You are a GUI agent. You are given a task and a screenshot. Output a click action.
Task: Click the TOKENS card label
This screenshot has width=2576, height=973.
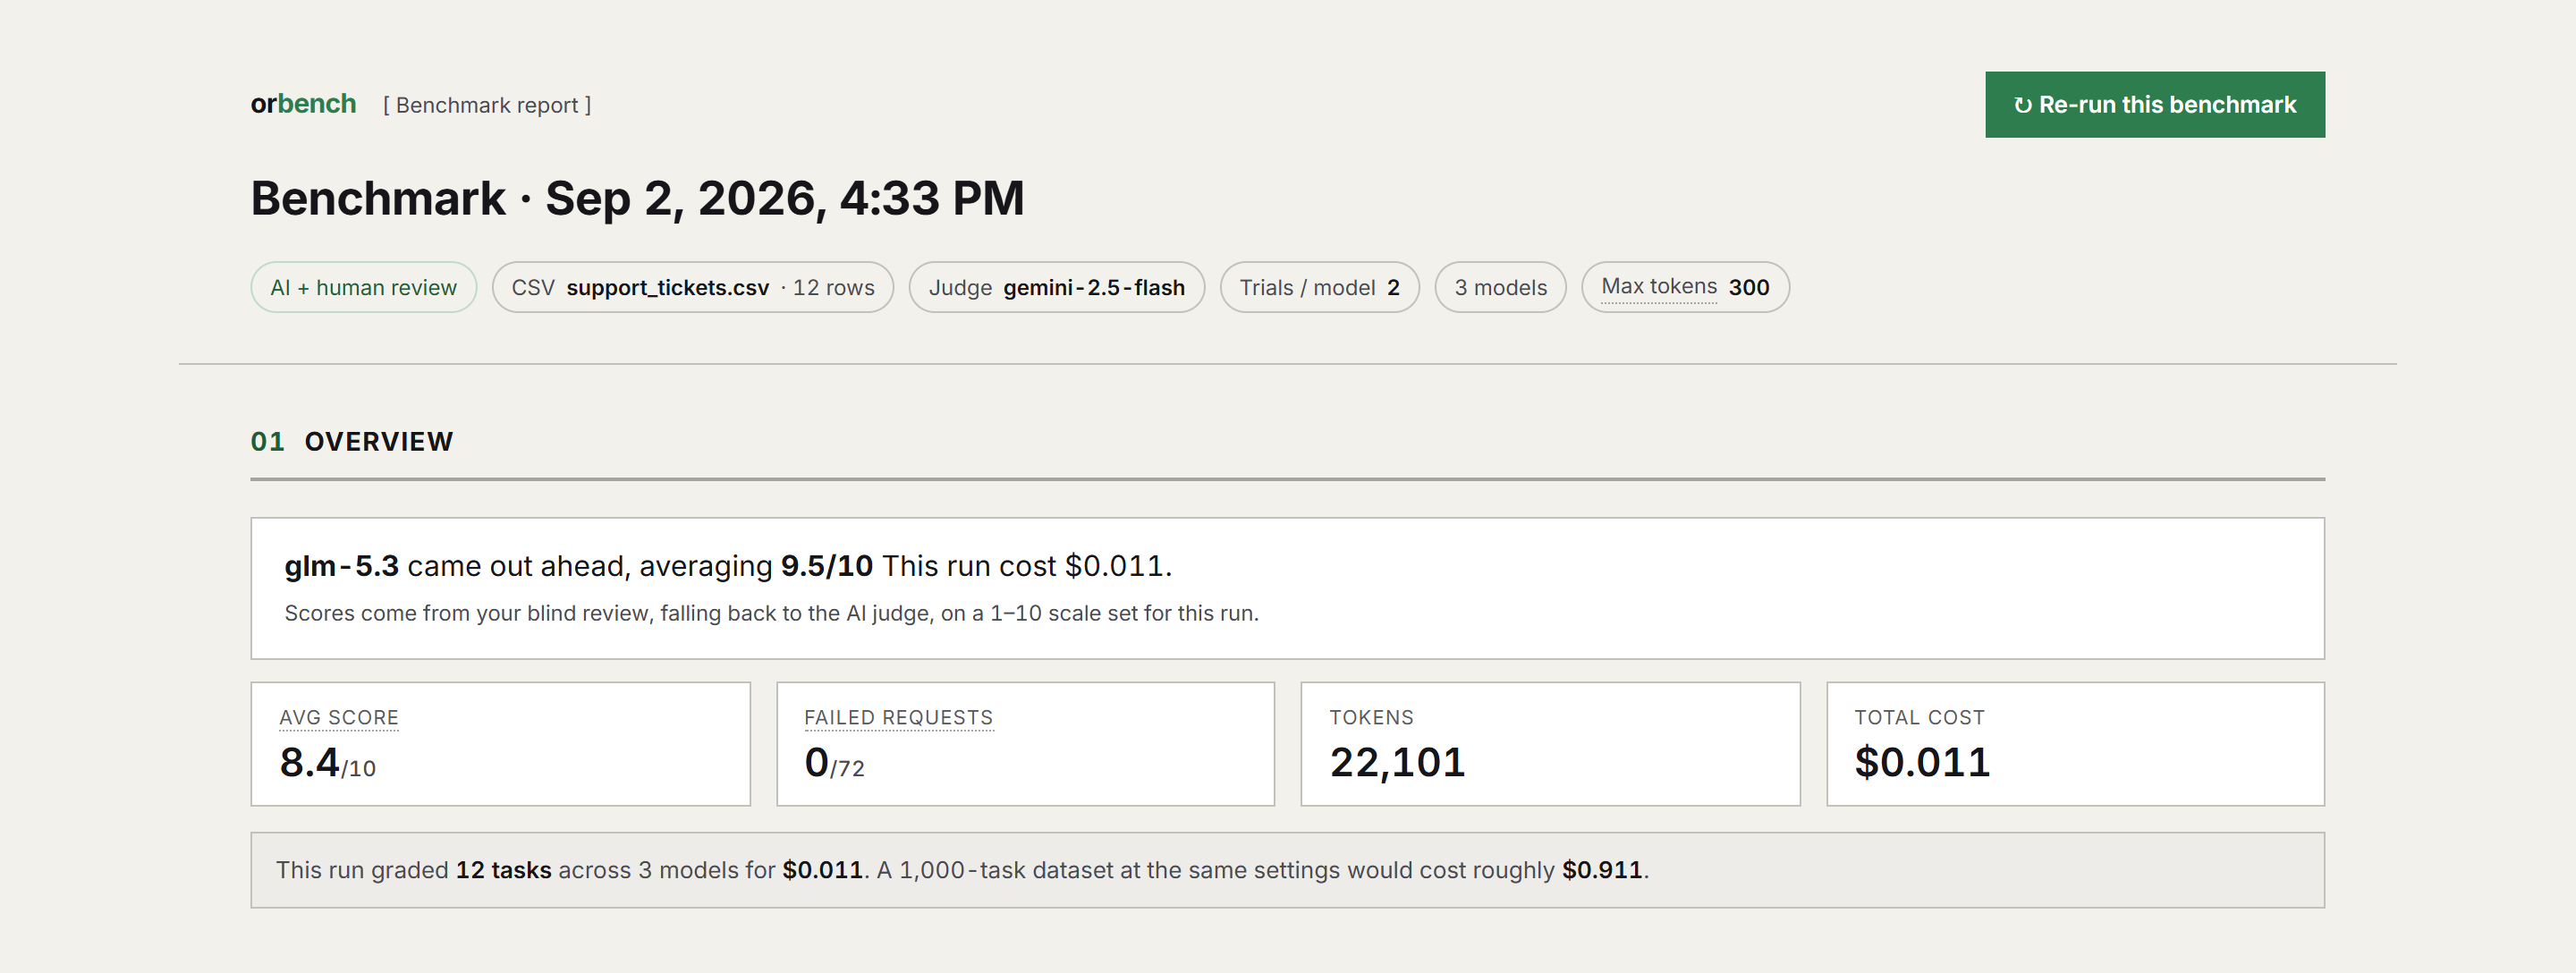click(x=1371, y=717)
